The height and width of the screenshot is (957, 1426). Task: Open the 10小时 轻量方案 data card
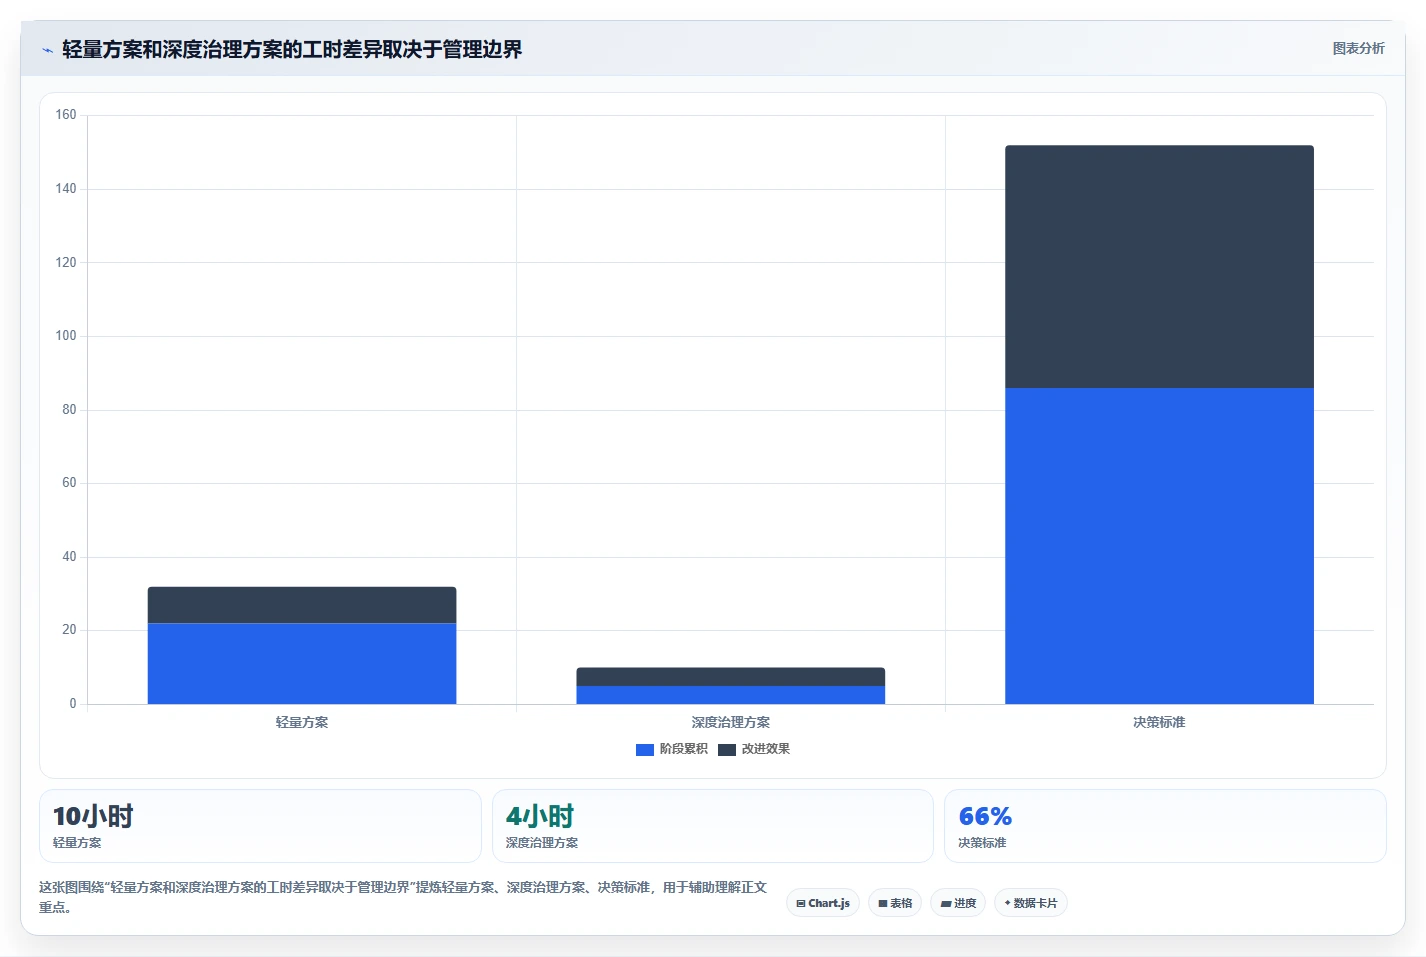click(260, 826)
